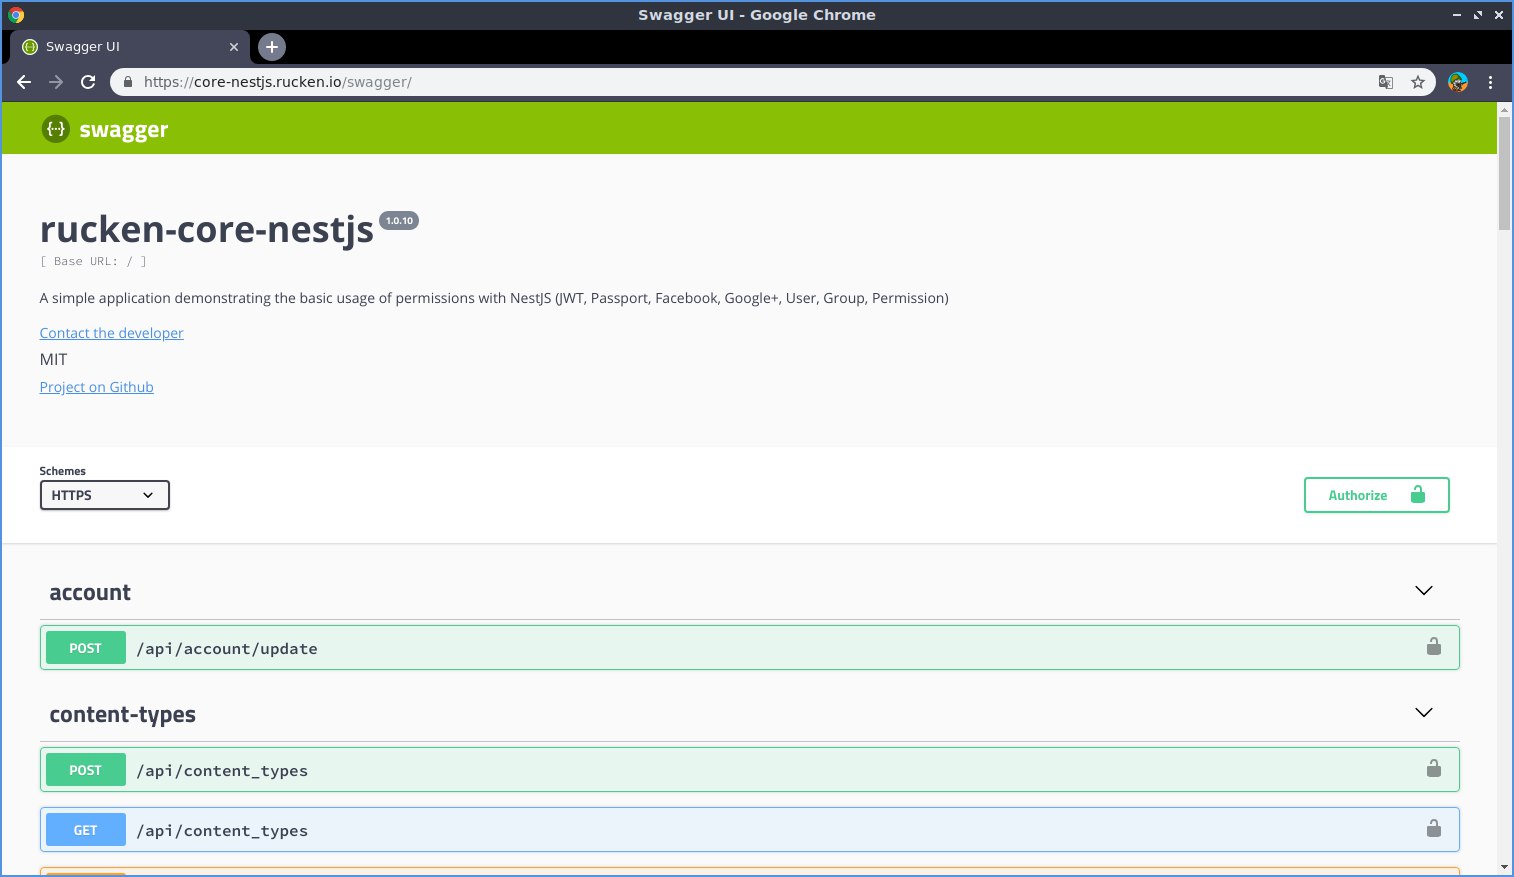Open the Chrome profile avatar

click(x=1458, y=82)
